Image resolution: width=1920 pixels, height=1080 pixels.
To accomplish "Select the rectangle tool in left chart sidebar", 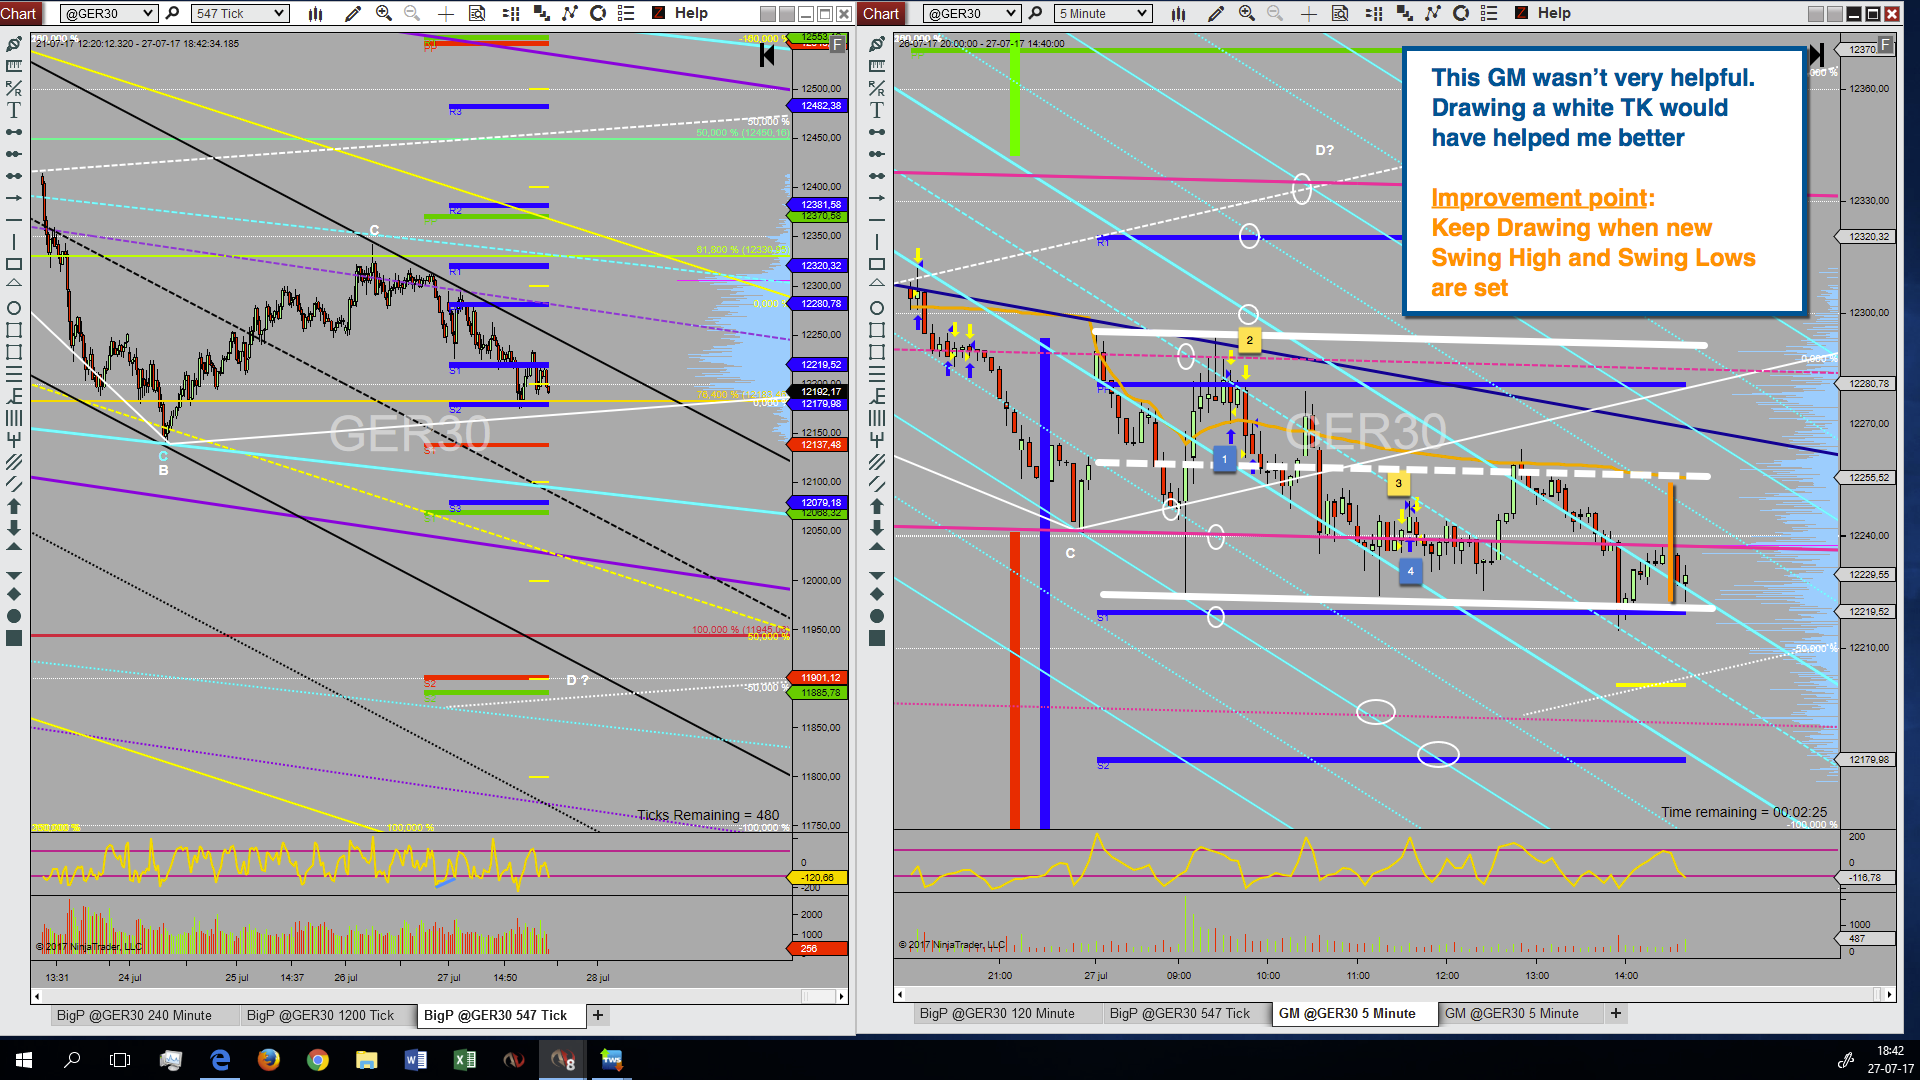I will tap(14, 264).
